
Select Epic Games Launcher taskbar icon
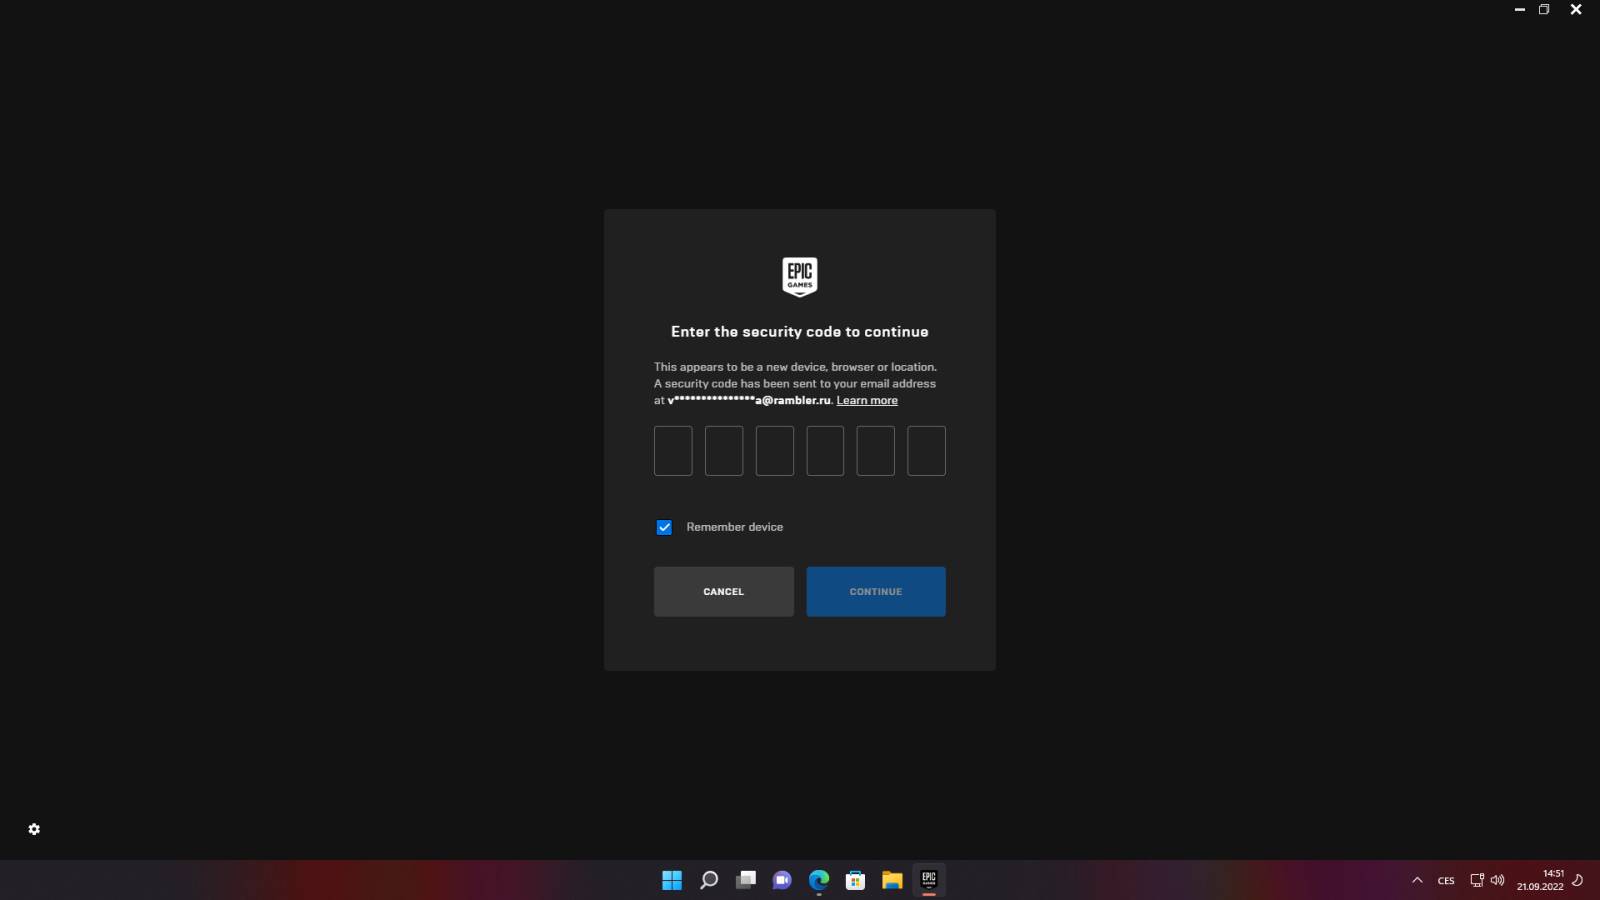click(x=929, y=880)
